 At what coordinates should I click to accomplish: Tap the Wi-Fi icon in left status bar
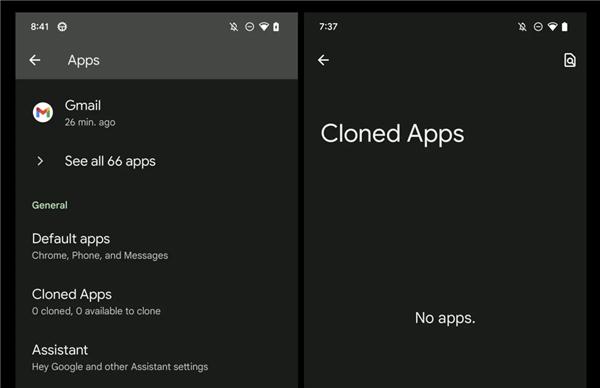point(264,26)
